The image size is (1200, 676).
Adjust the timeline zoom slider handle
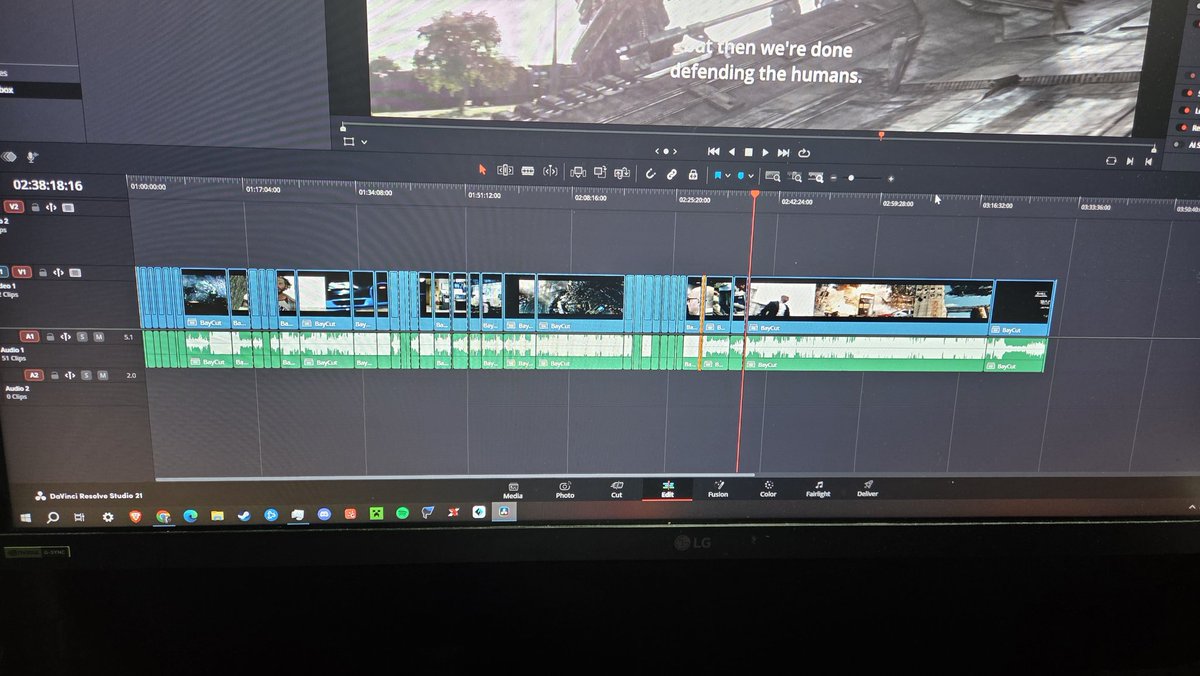[851, 178]
